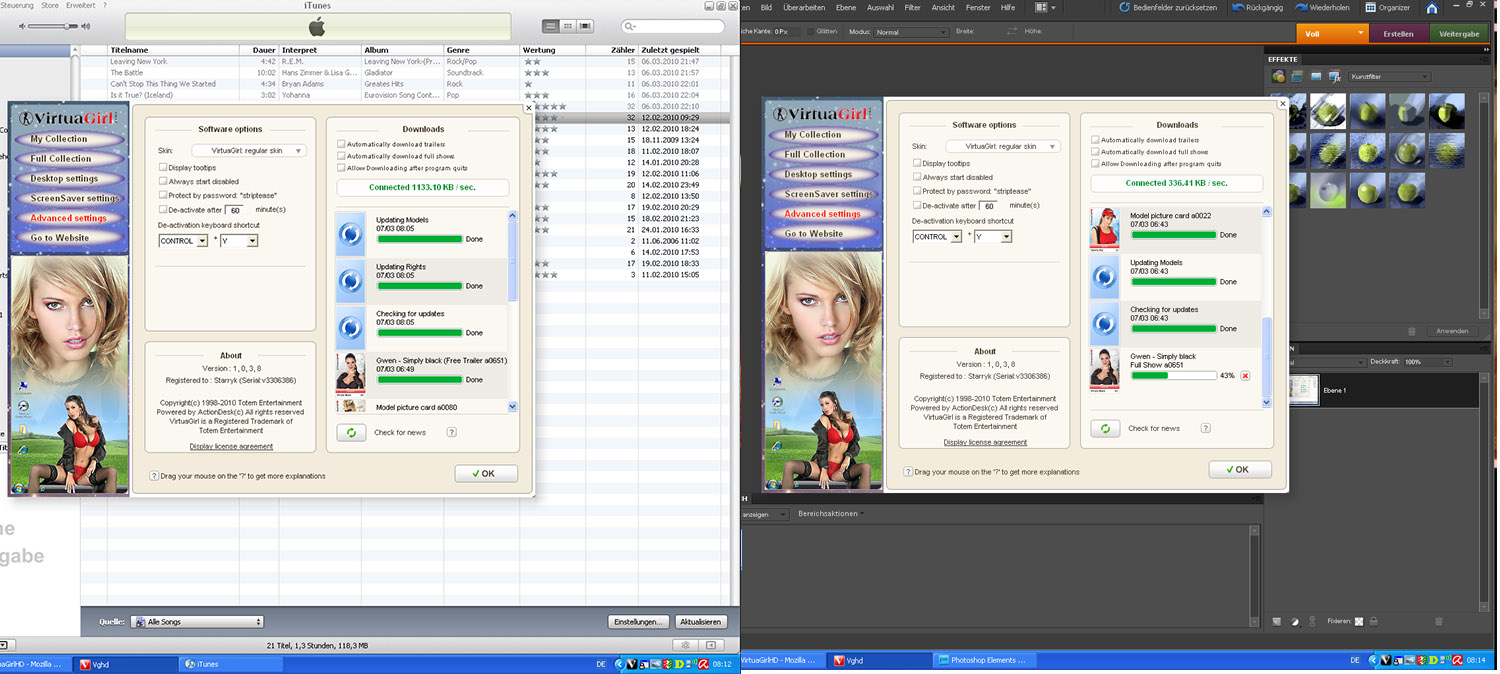Select the Filter icon in Effekte panel
1500x674 pixels.
pyautogui.click(x=1279, y=76)
